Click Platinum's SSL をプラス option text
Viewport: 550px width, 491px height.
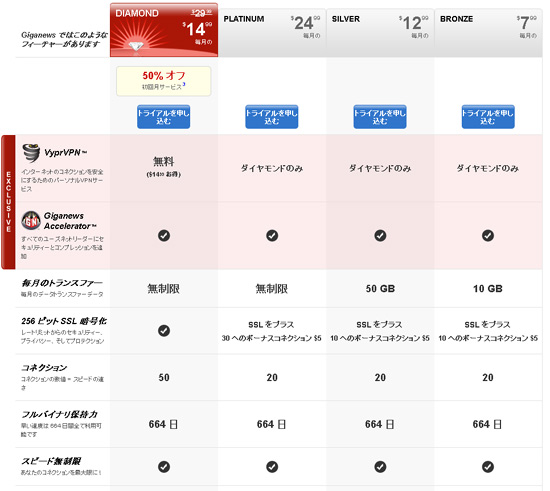coord(271,325)
